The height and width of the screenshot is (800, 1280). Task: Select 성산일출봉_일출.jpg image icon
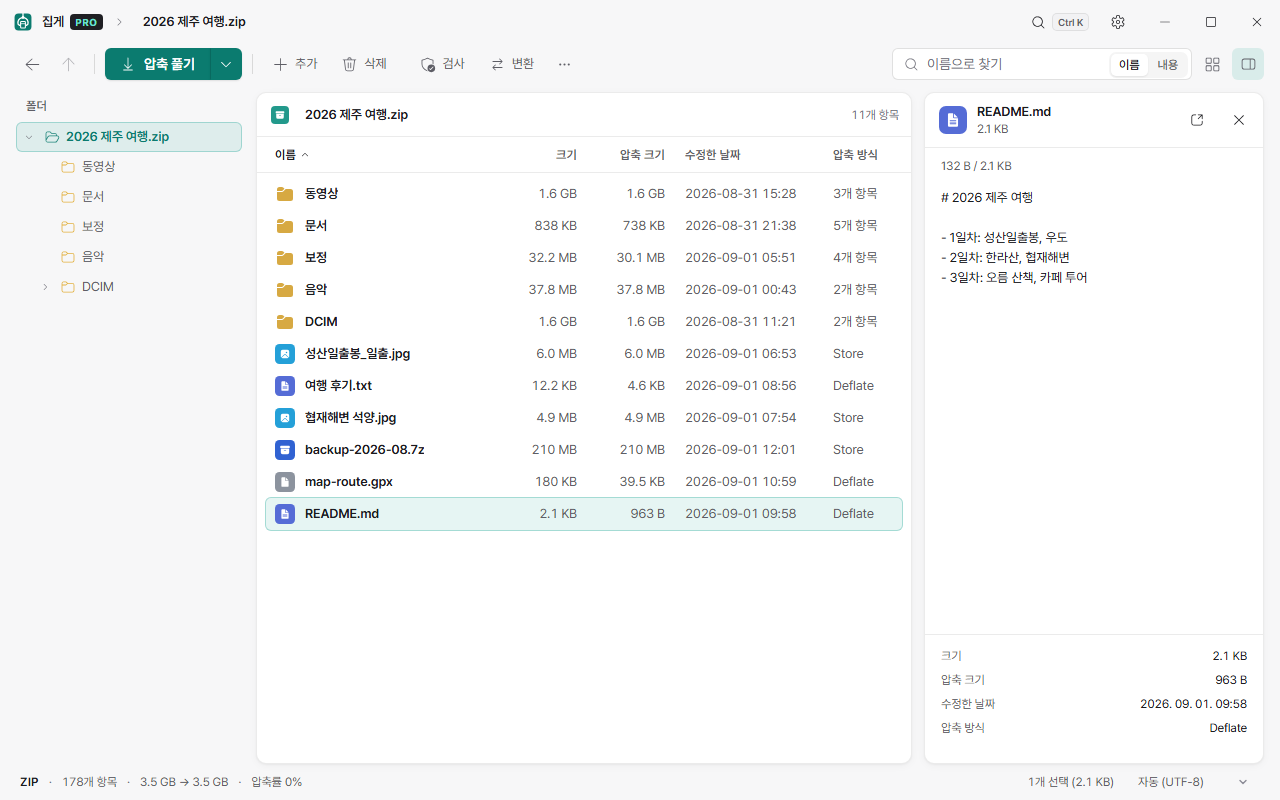click(x=285, y=354)
